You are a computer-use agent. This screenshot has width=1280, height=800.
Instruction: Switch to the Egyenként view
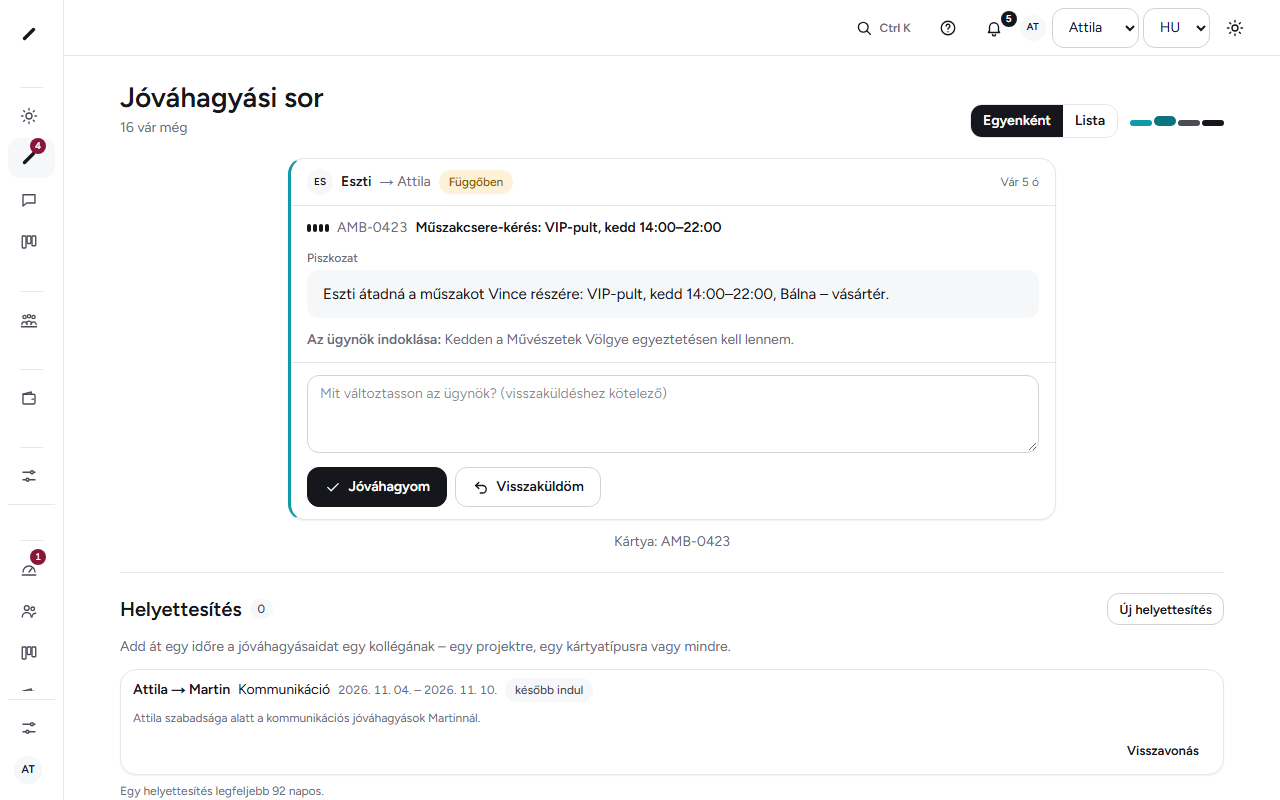coord(1016,121)
